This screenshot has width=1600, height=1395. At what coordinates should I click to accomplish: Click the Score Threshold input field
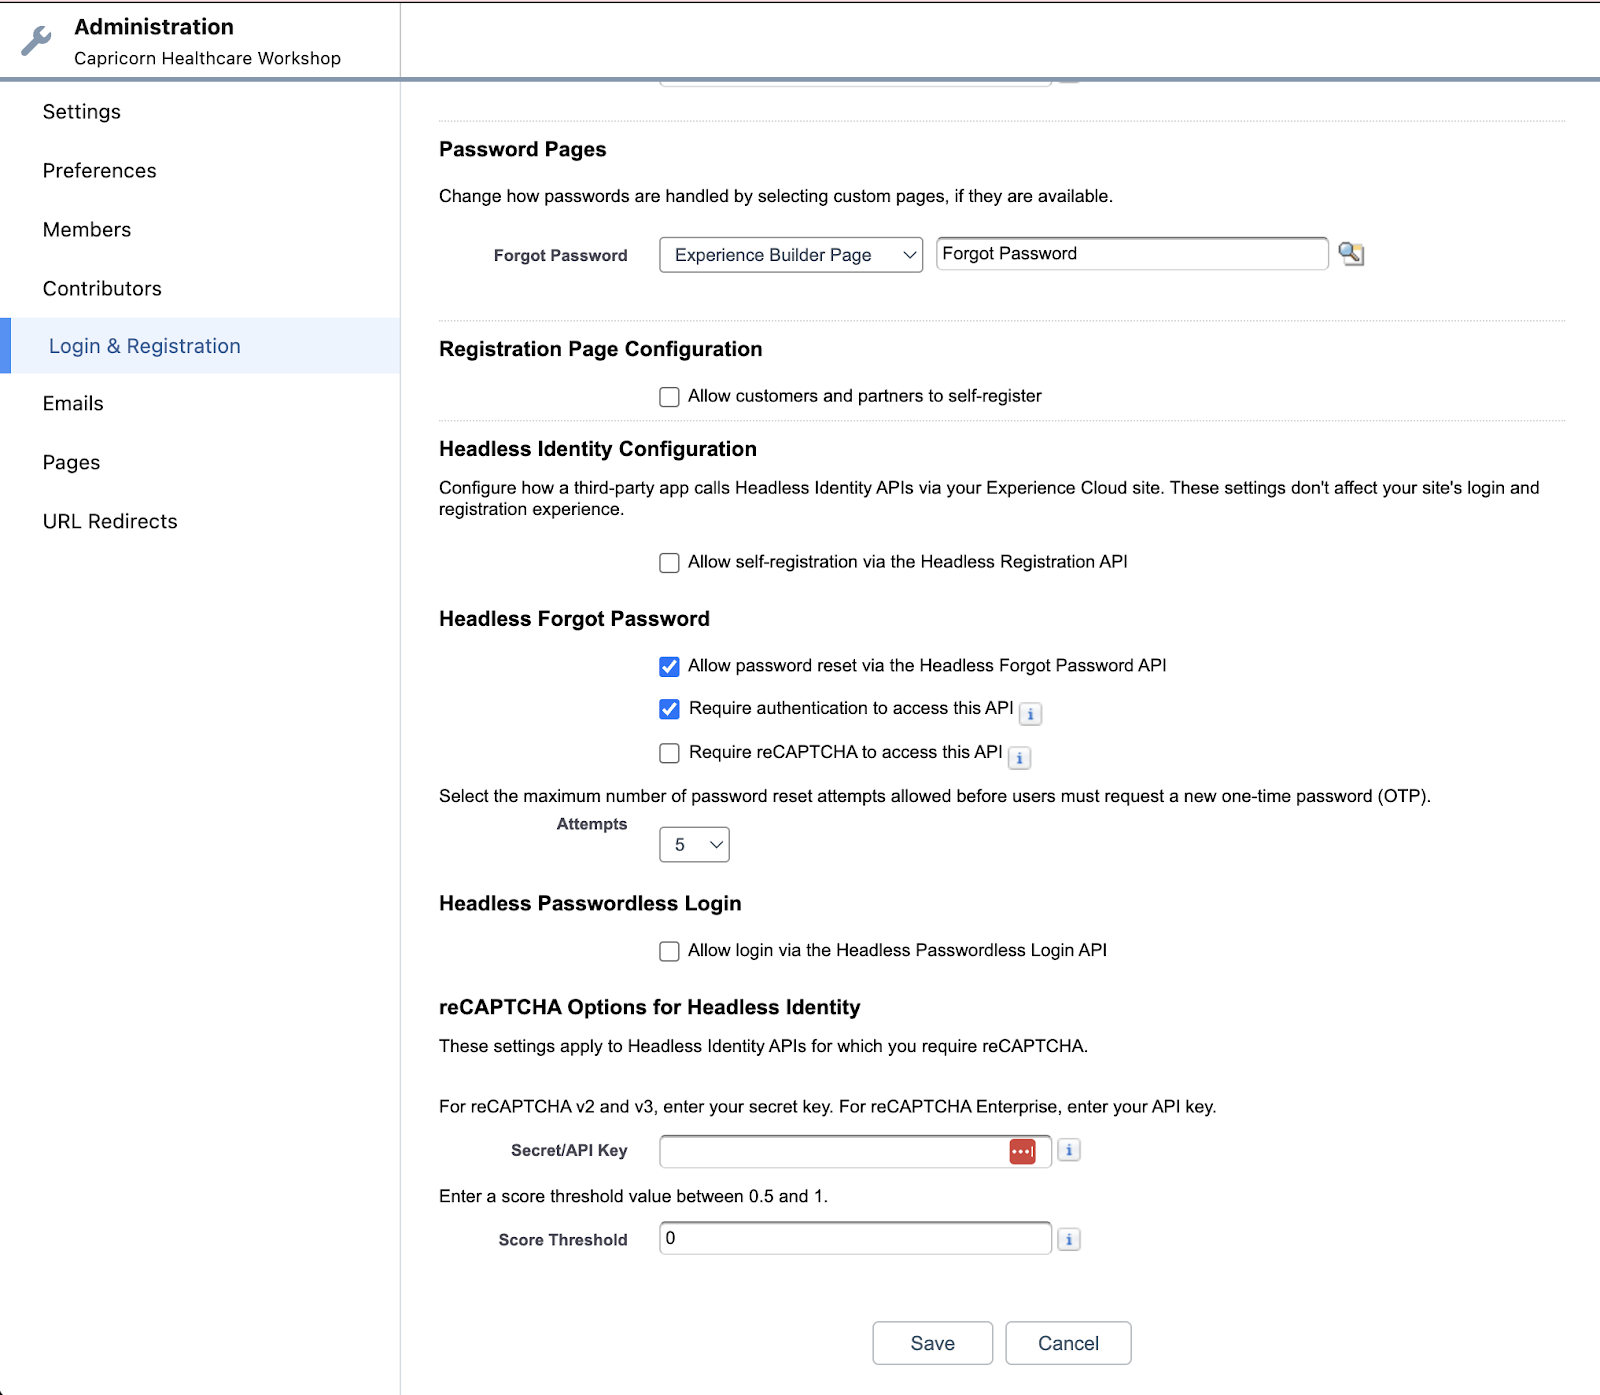[x=855, y=1238]
